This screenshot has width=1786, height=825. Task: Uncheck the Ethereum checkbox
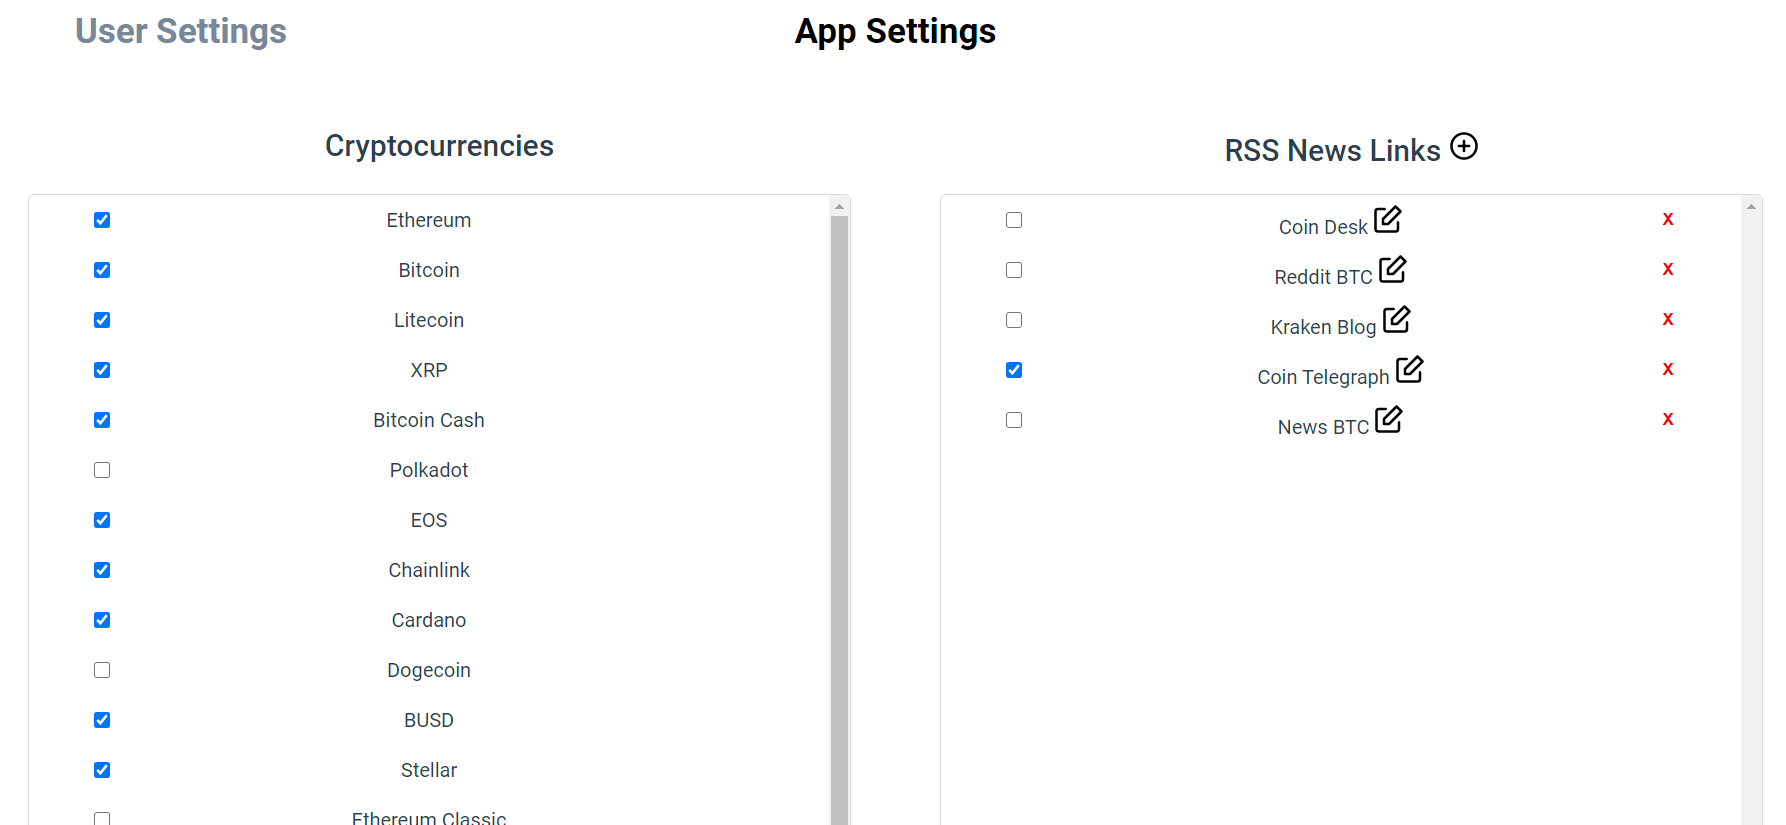[x=102, y=220]
